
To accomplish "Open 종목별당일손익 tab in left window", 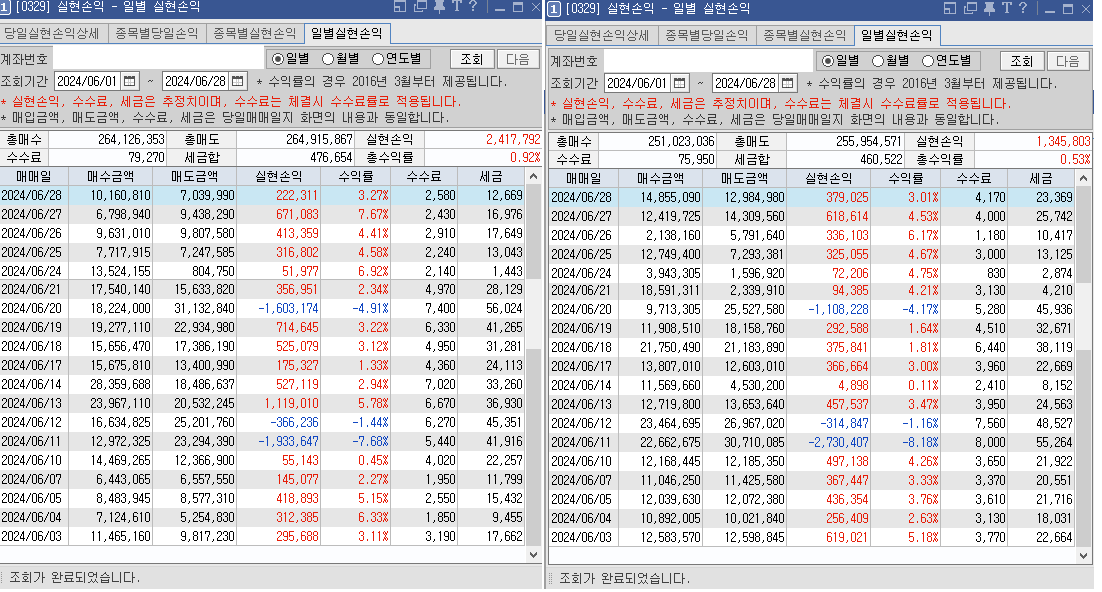I will 157,34.
